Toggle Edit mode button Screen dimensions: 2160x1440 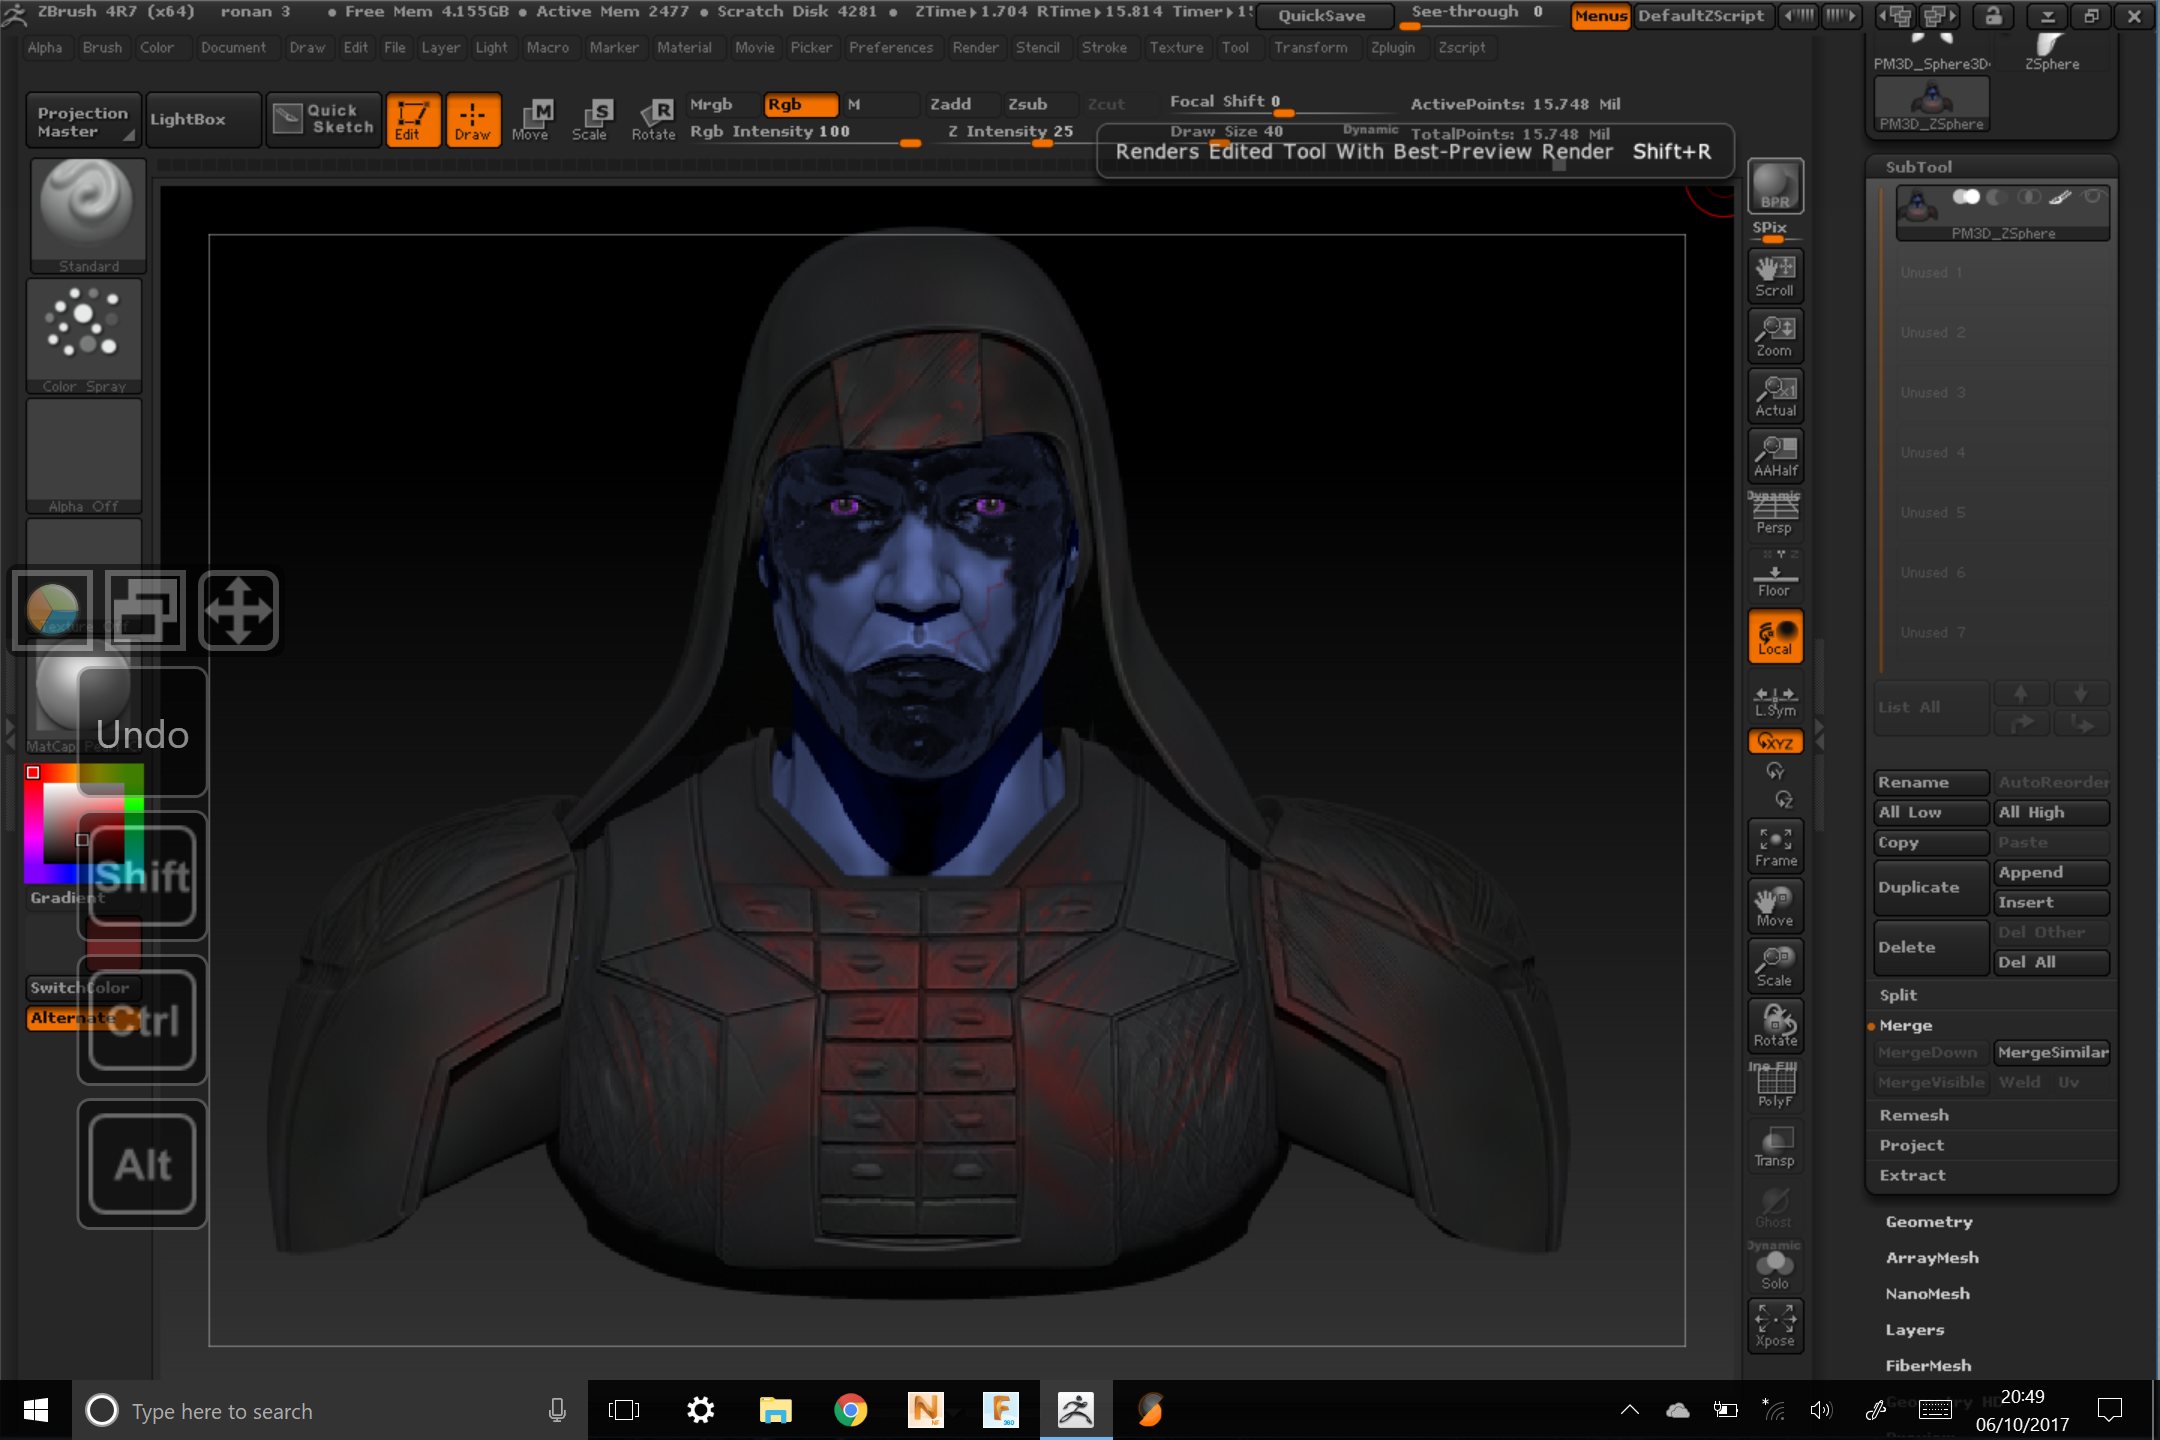pos(413,120)
